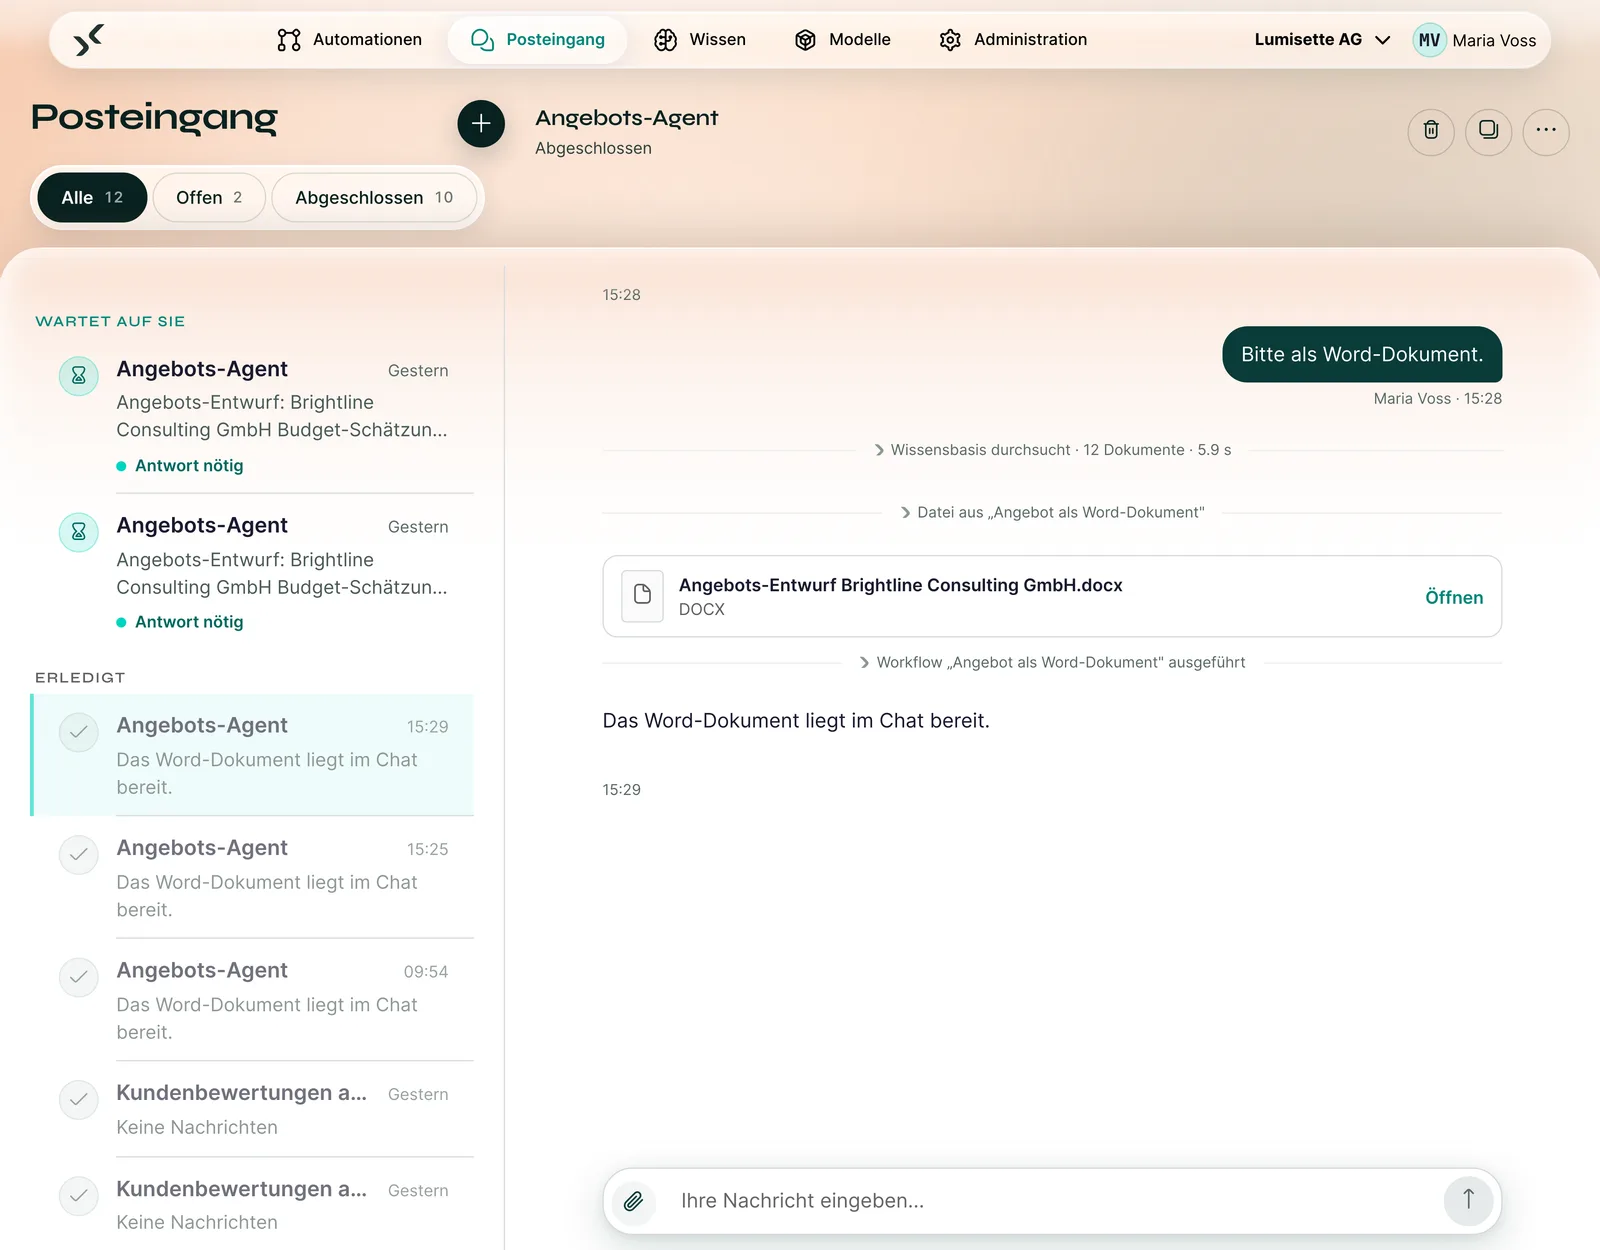Click the file name Angebots-Entwurf Brightline Consulting GmbH.docx
Viewport: 1600px width, 1250px height.
pyautogui.click(x=901, y=585)
